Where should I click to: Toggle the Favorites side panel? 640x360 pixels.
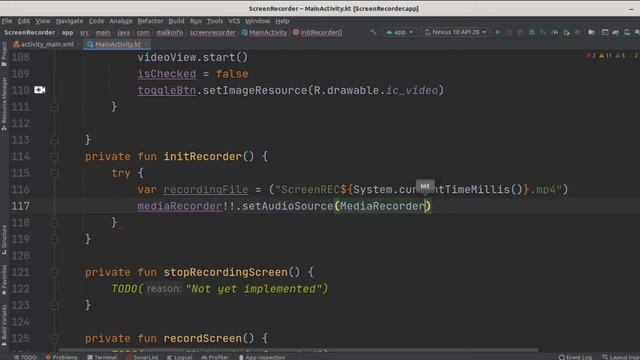(x=4, y=280)
